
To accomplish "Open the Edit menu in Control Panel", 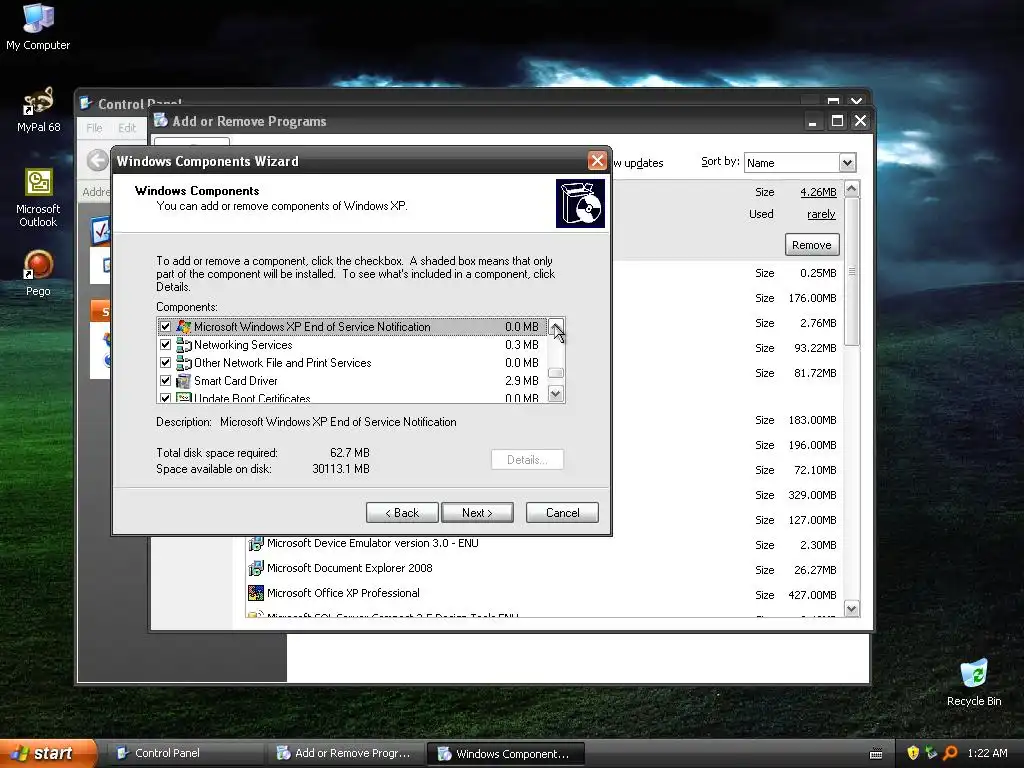I will (x=127, y=128).
